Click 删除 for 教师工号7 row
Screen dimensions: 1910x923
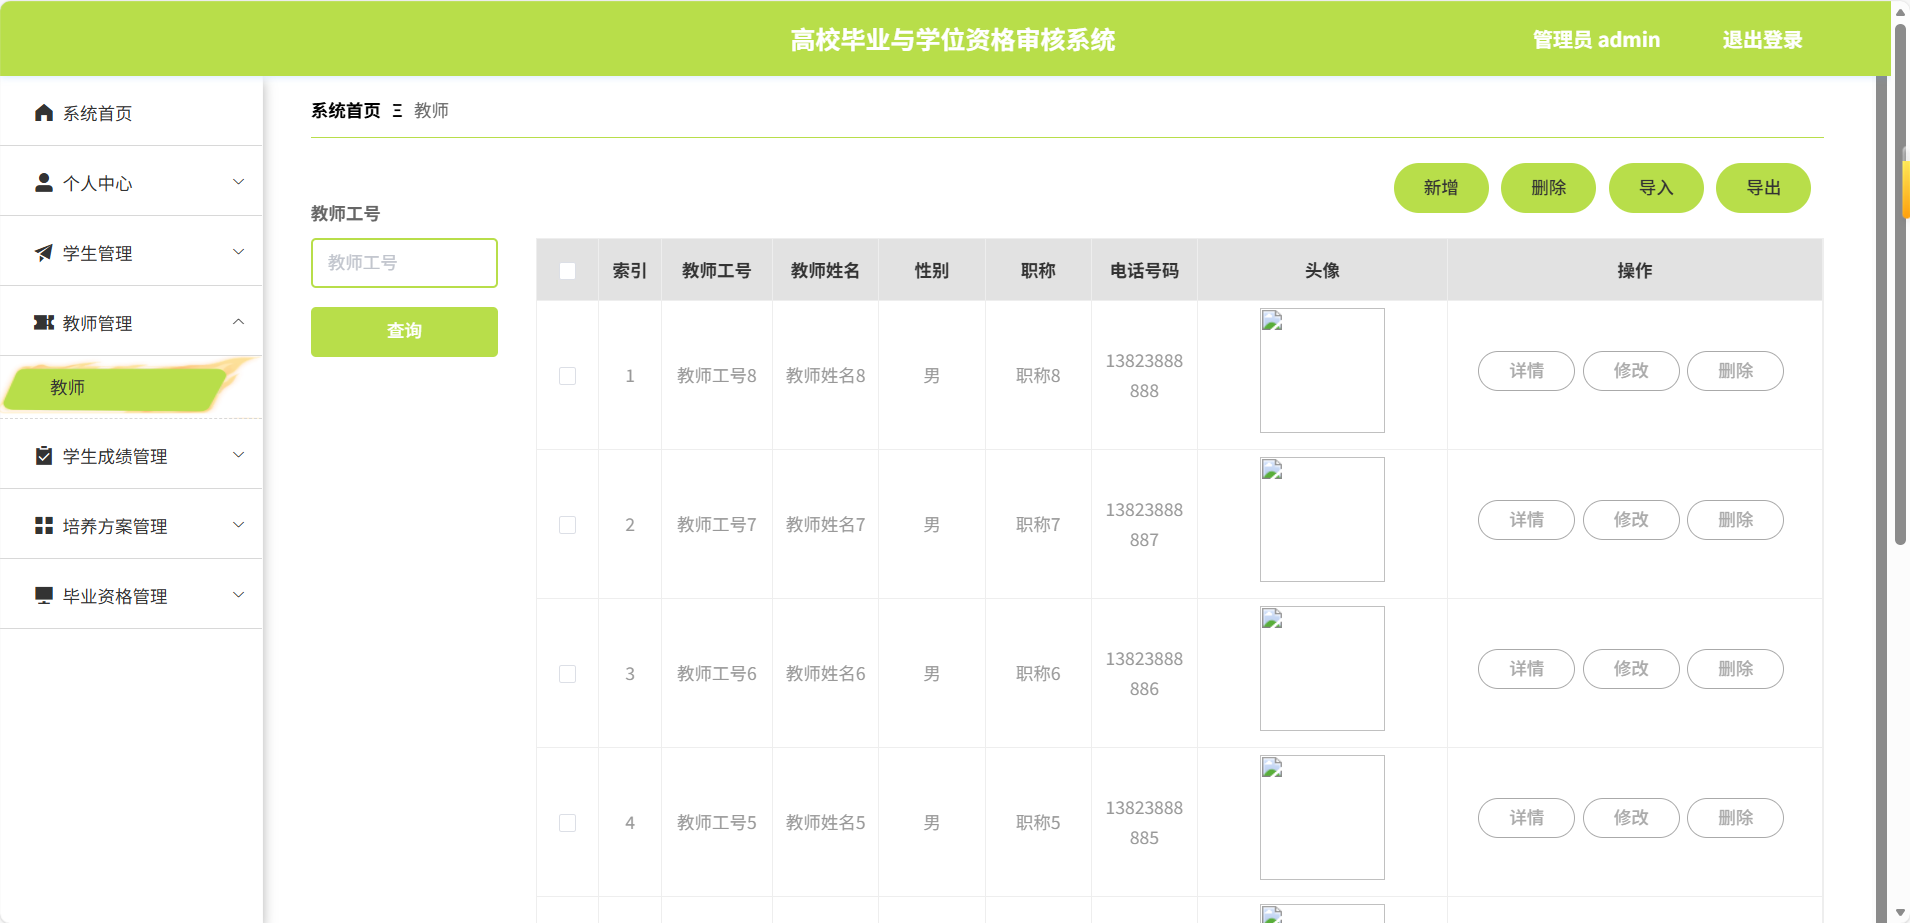point(1735,520)
